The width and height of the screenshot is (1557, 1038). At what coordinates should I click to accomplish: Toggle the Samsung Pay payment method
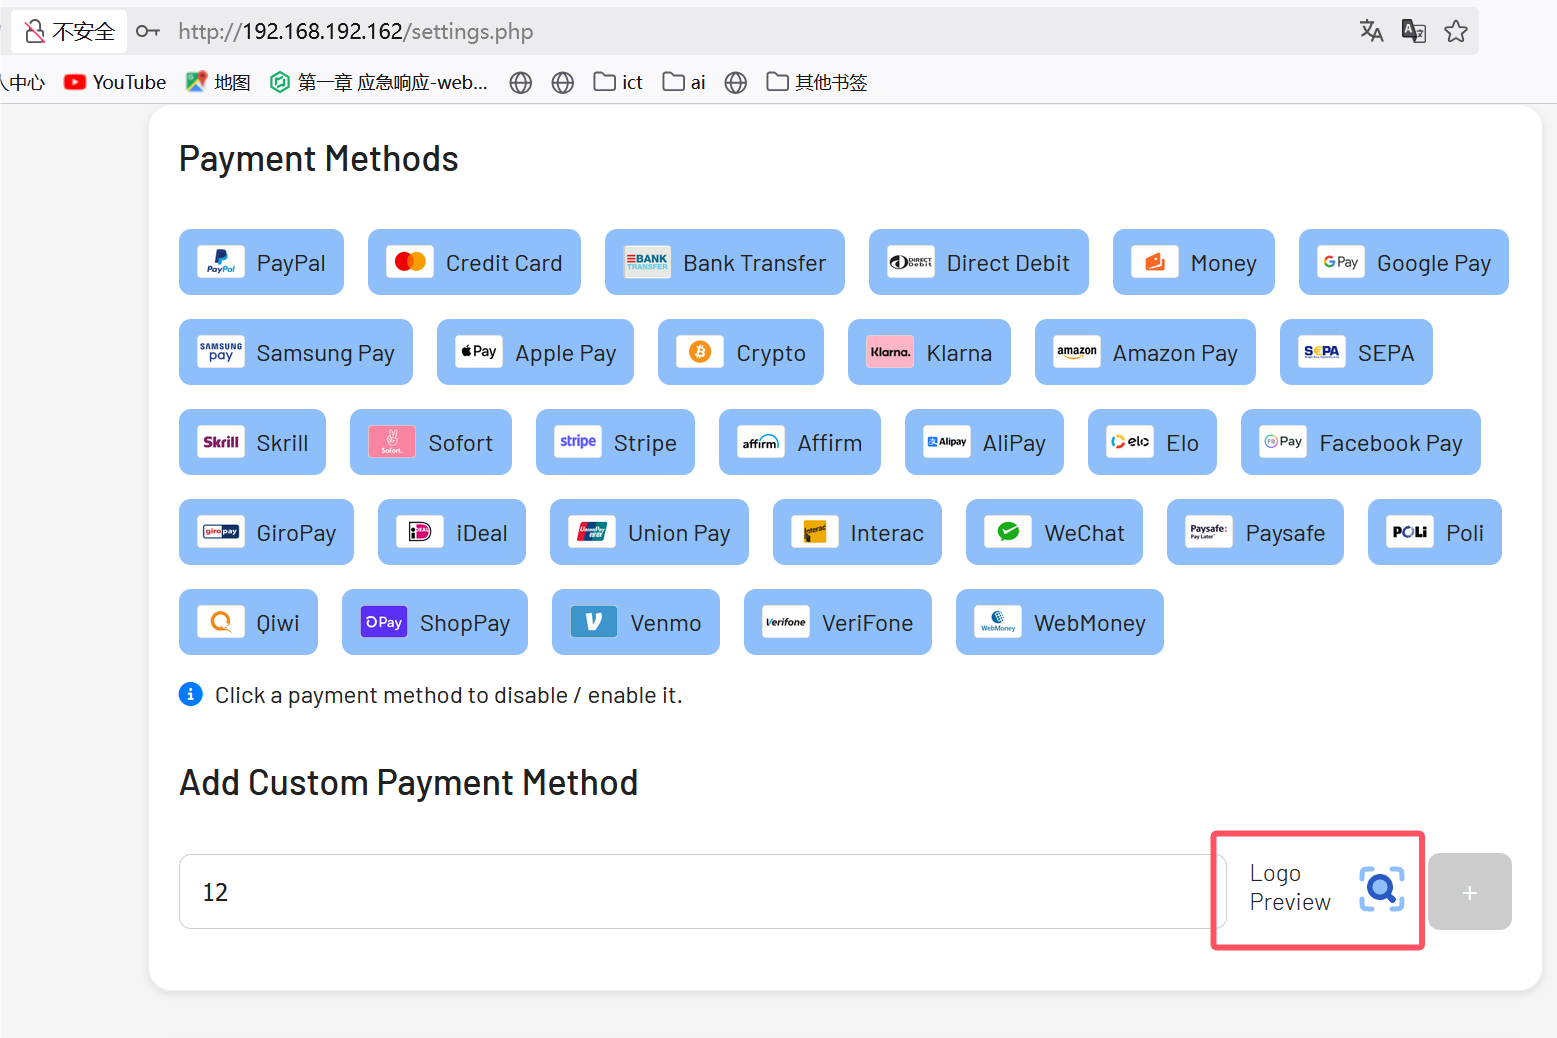click(x=295, y=352)
